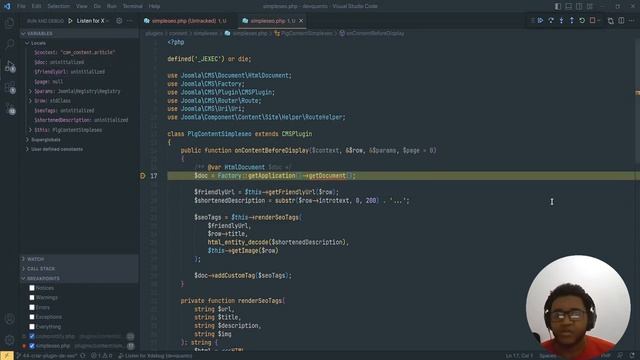Viewport: 640px width, 360px height.
Task: Expand the Watch section
Action: point(80,259)
